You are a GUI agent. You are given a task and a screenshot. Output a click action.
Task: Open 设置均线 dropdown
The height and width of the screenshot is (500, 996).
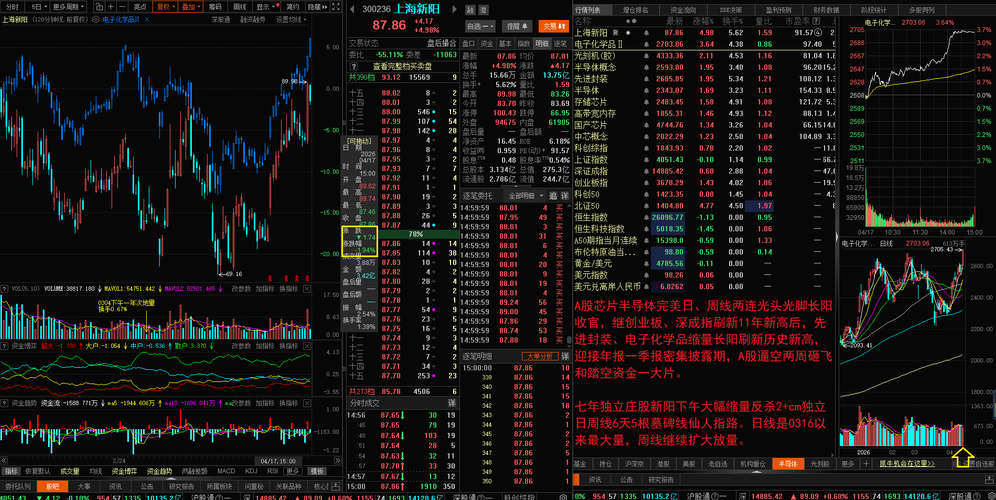(x=290, y=20)
